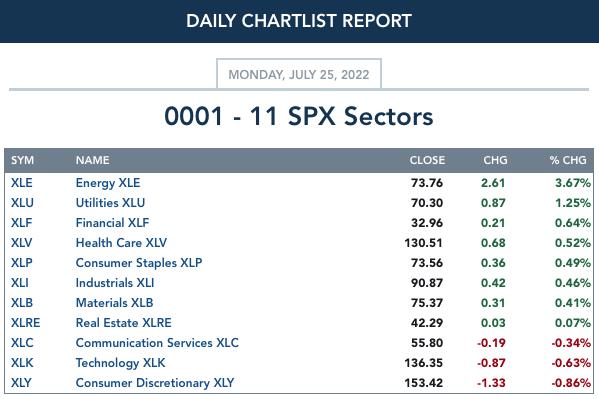The image size is (599, 399).
Task: Sort by the NAME column header
Action: [x=92, y=160]
